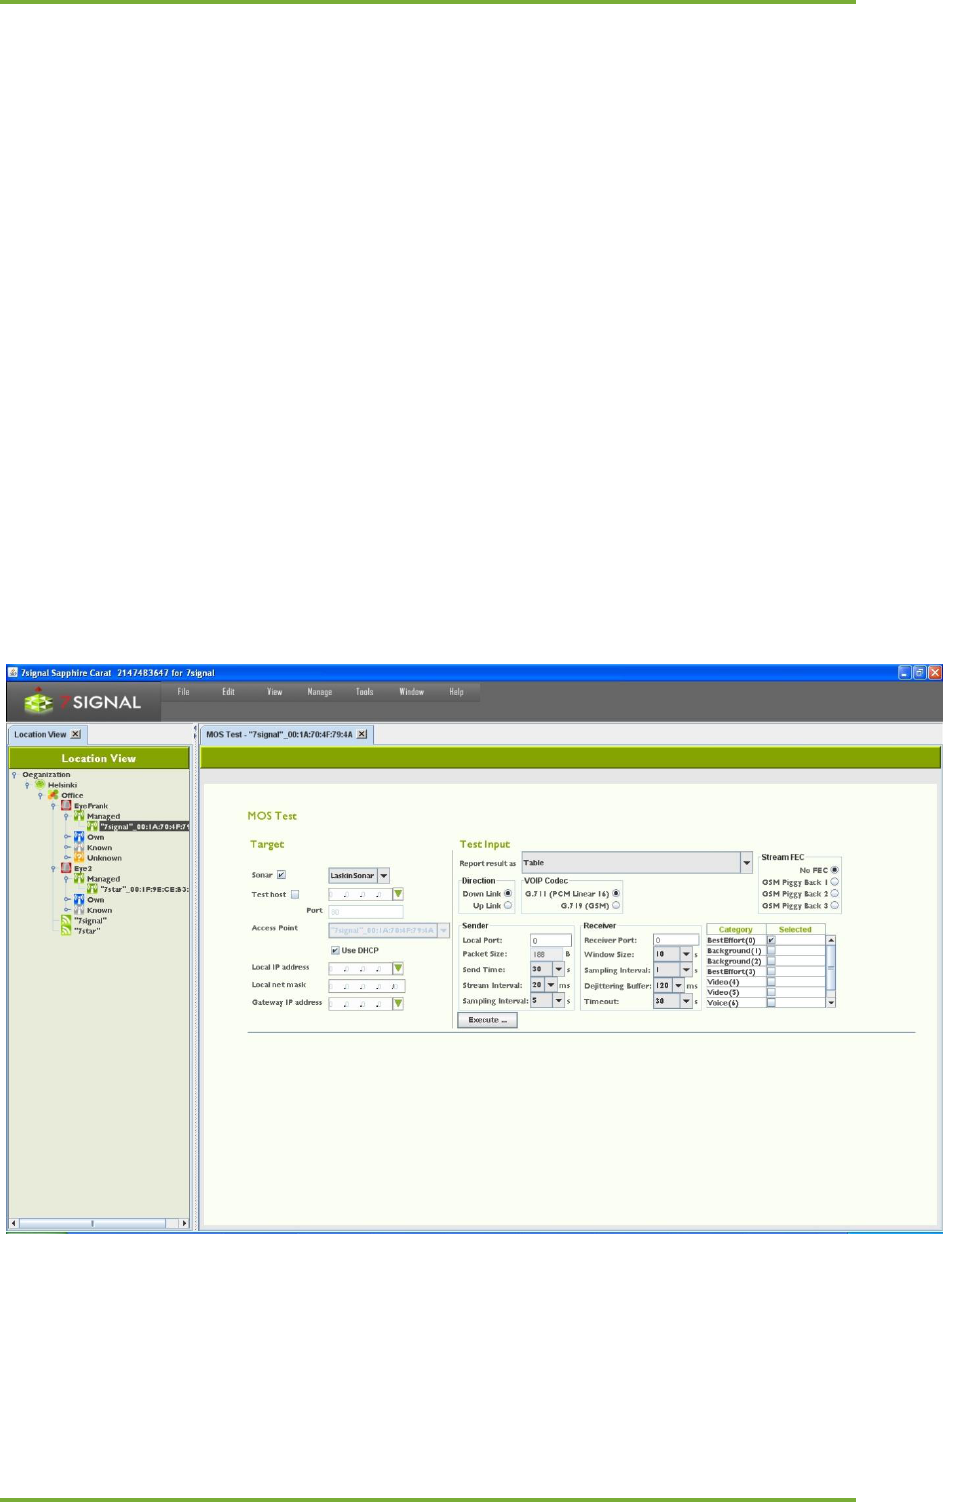Open the Timeout dropdown
The height and width of the screenshot is (1502, 961).
(x=686, y=1001)
